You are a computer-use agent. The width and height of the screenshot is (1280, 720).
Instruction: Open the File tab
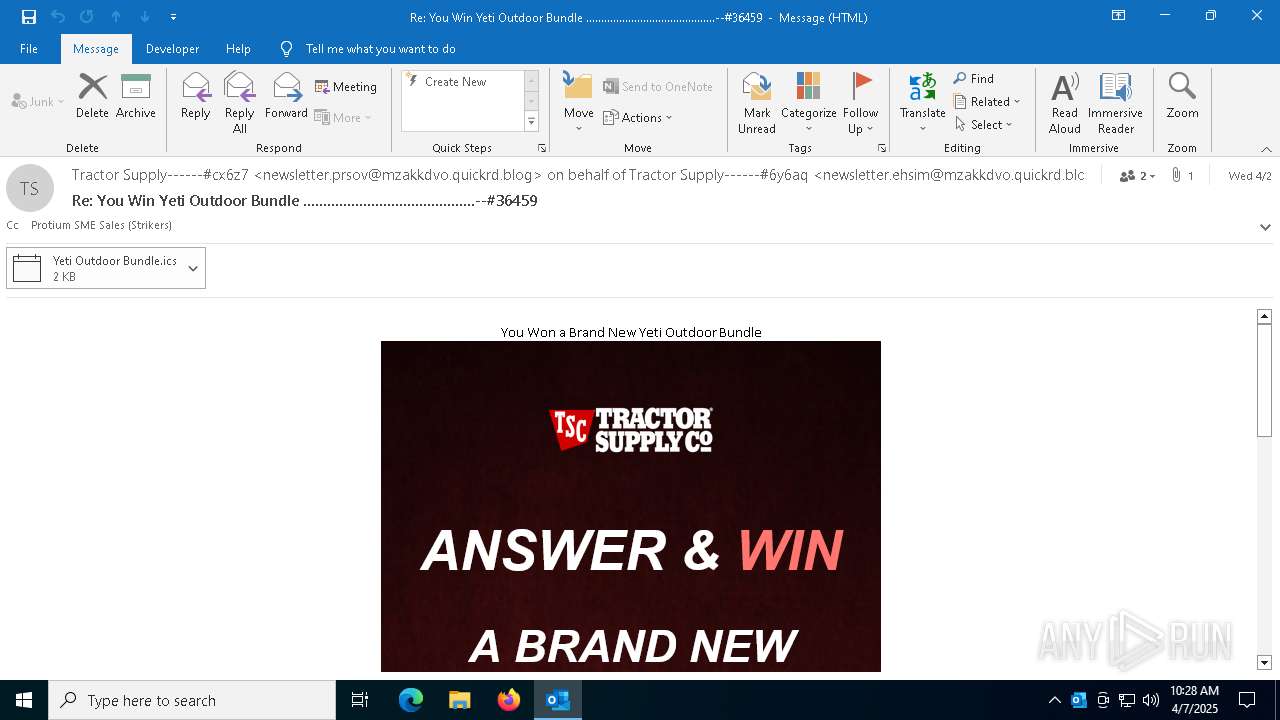point(29,49)
